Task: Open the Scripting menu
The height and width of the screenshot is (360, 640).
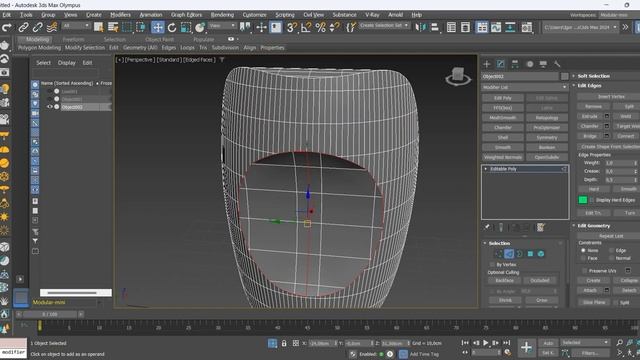Action: [x=285, y=15]
